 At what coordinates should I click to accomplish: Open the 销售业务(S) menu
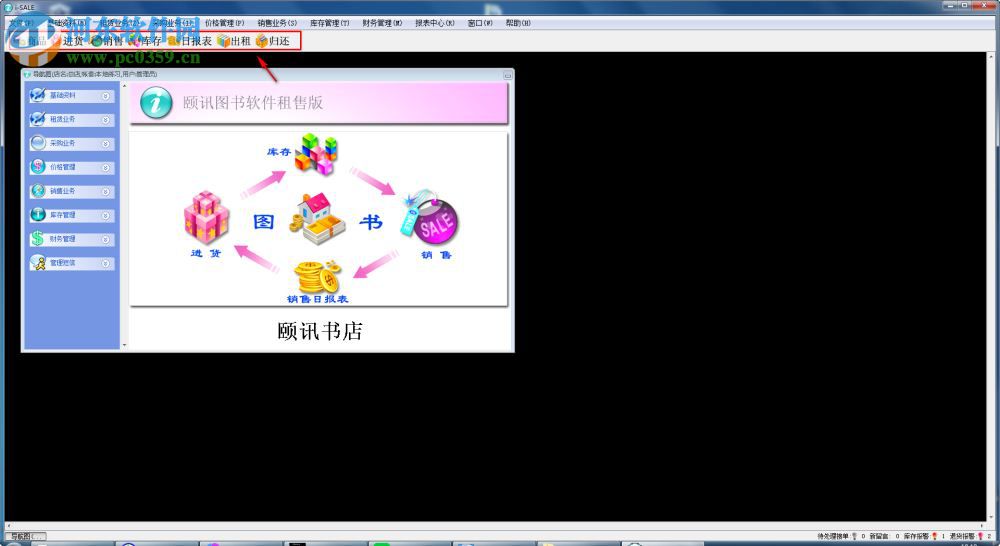pos(277,23)
